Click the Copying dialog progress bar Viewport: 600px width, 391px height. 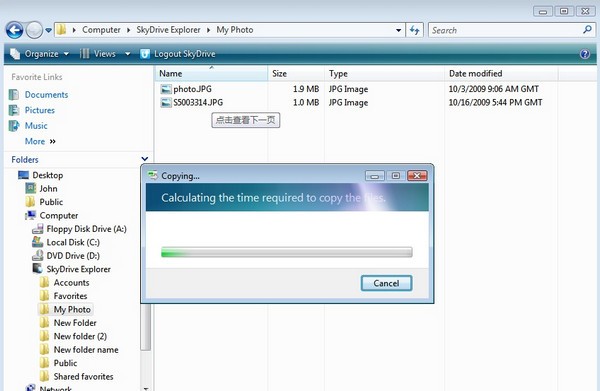tap(287, 252)
